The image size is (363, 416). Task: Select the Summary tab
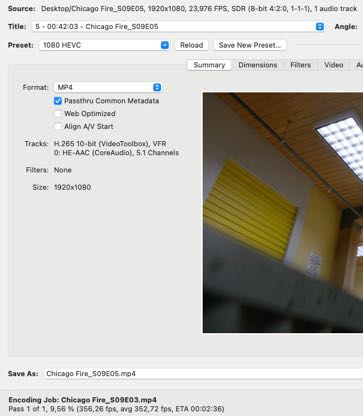click(209, 65)
